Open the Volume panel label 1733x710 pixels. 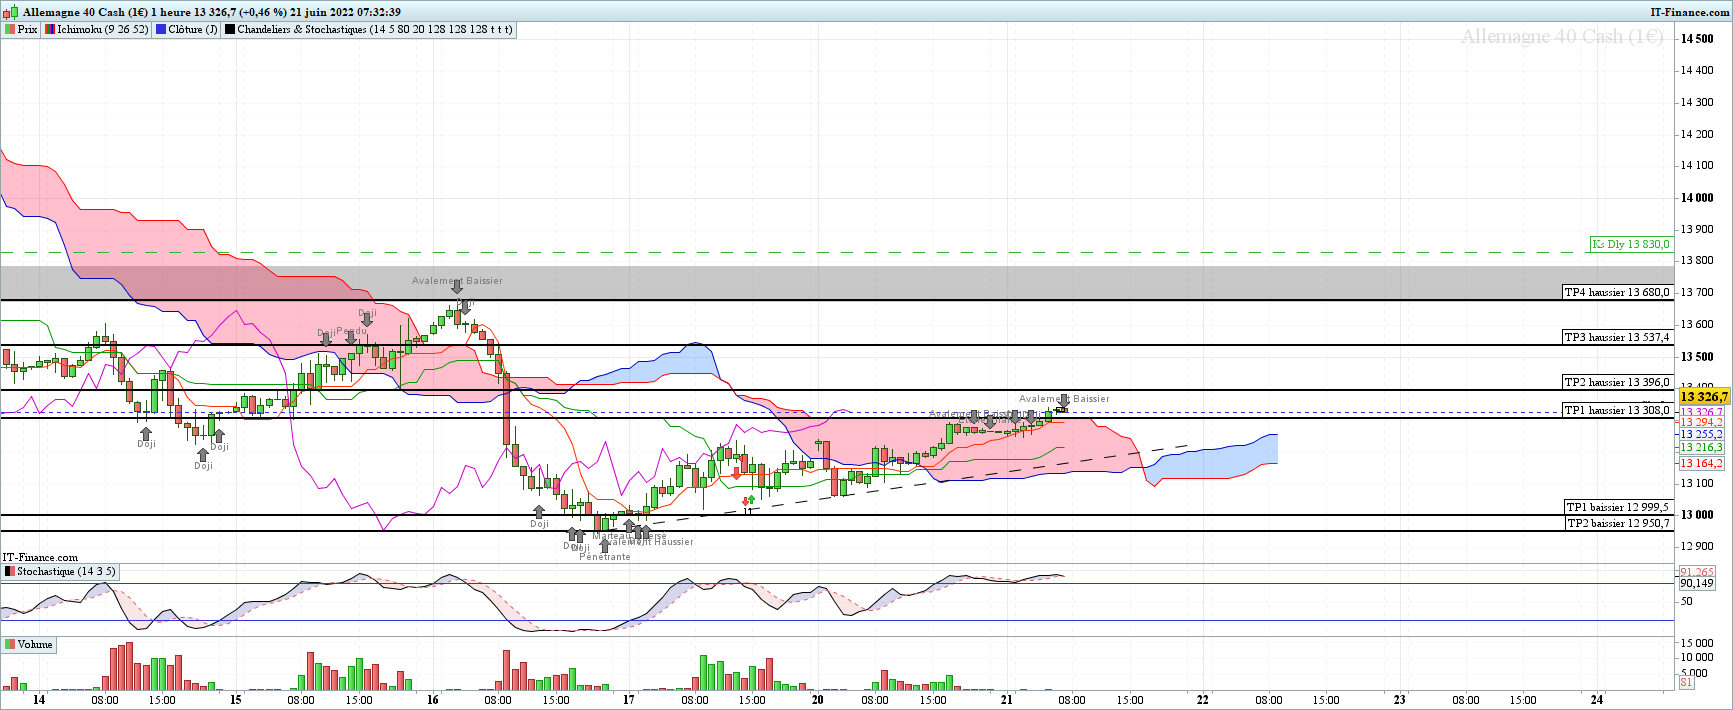[x=29, y=644]
